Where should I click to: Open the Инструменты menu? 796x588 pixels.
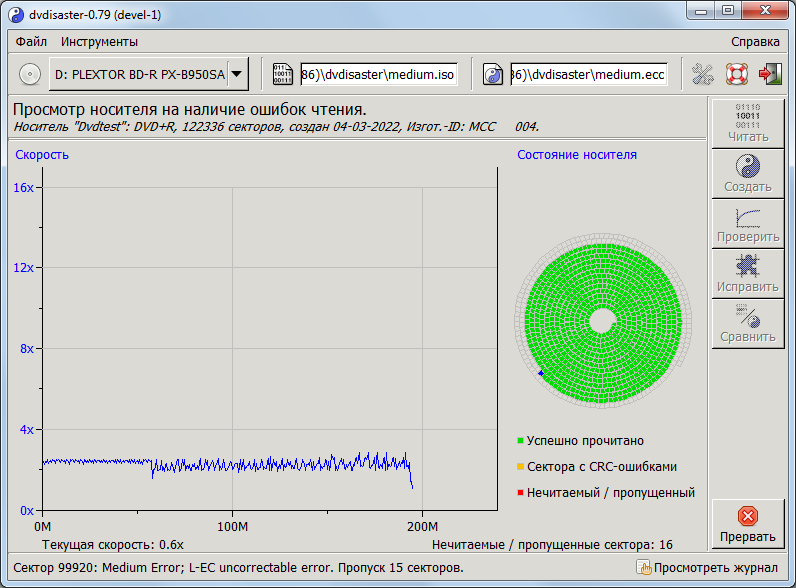99,42
